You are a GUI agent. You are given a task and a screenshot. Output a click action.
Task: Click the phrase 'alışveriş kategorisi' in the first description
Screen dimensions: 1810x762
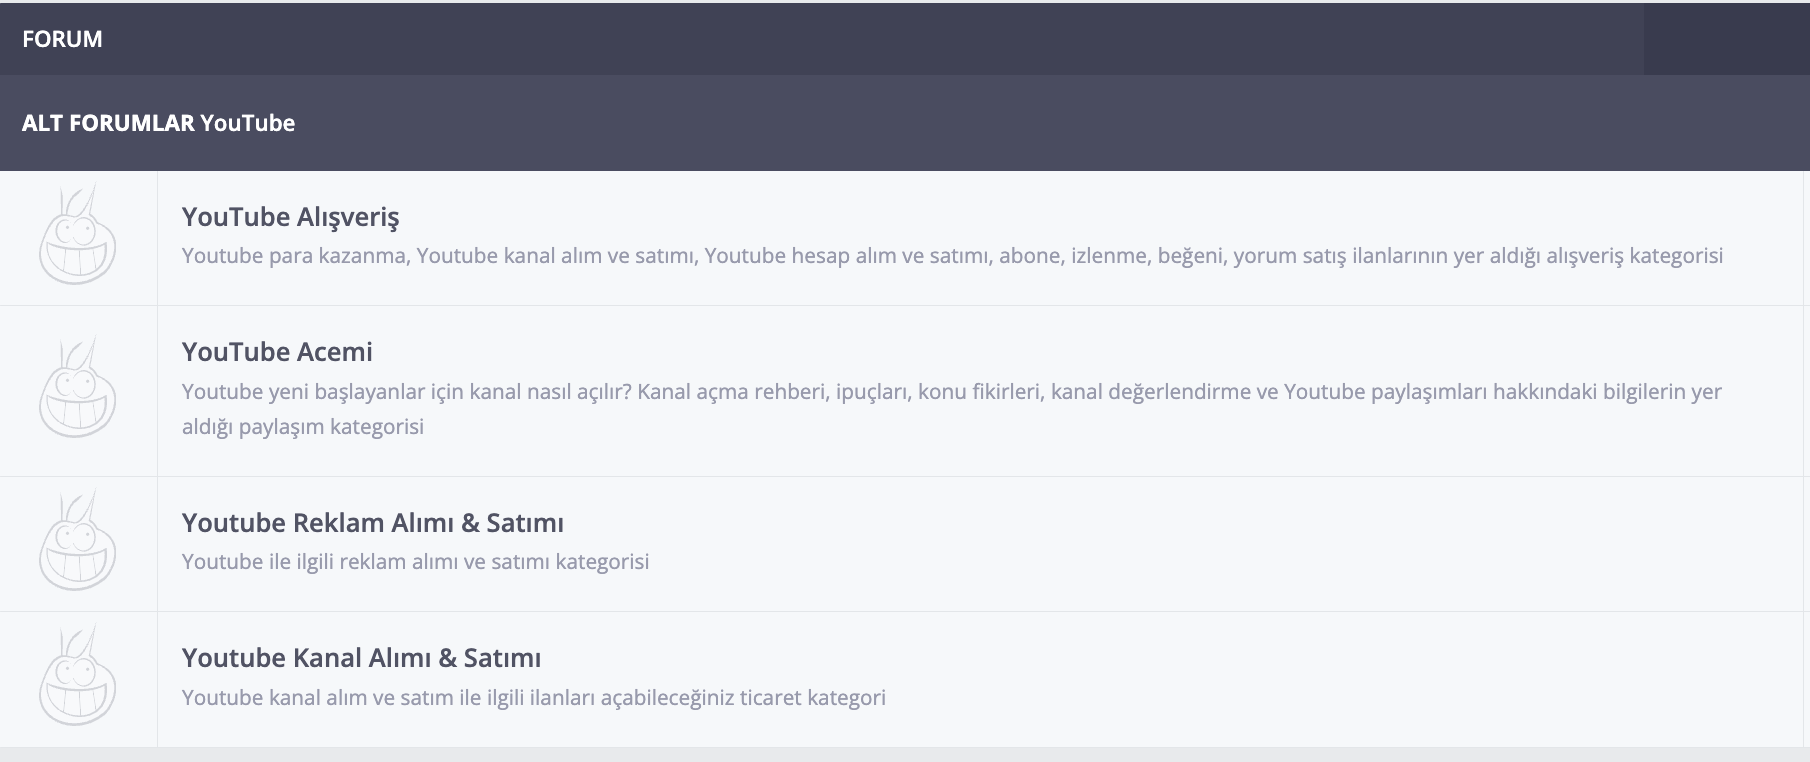(1634, 256)
